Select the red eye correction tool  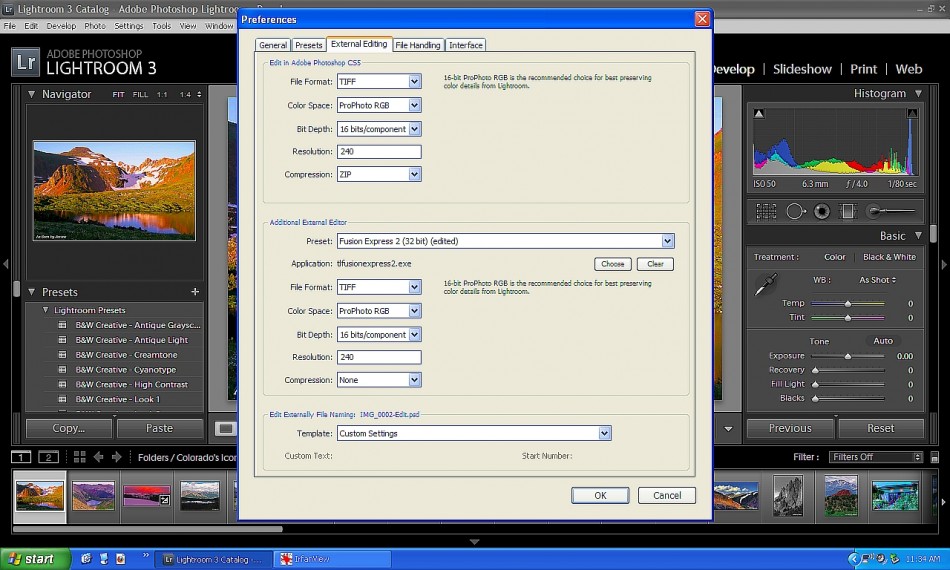(x=822, y=211)
